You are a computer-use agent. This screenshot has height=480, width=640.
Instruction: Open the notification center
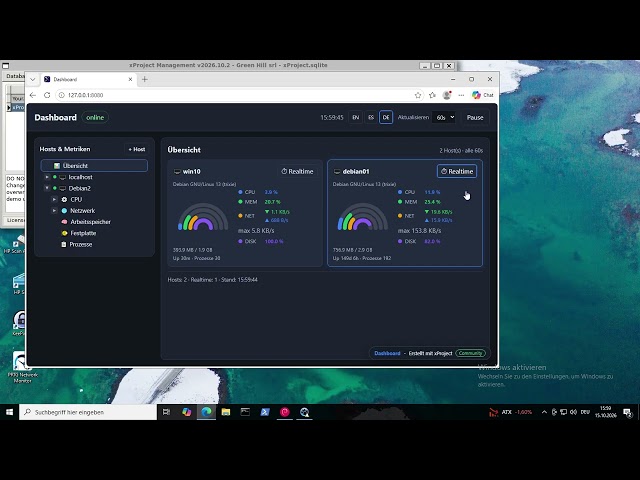pyautogui.click(x=628, y=413)
